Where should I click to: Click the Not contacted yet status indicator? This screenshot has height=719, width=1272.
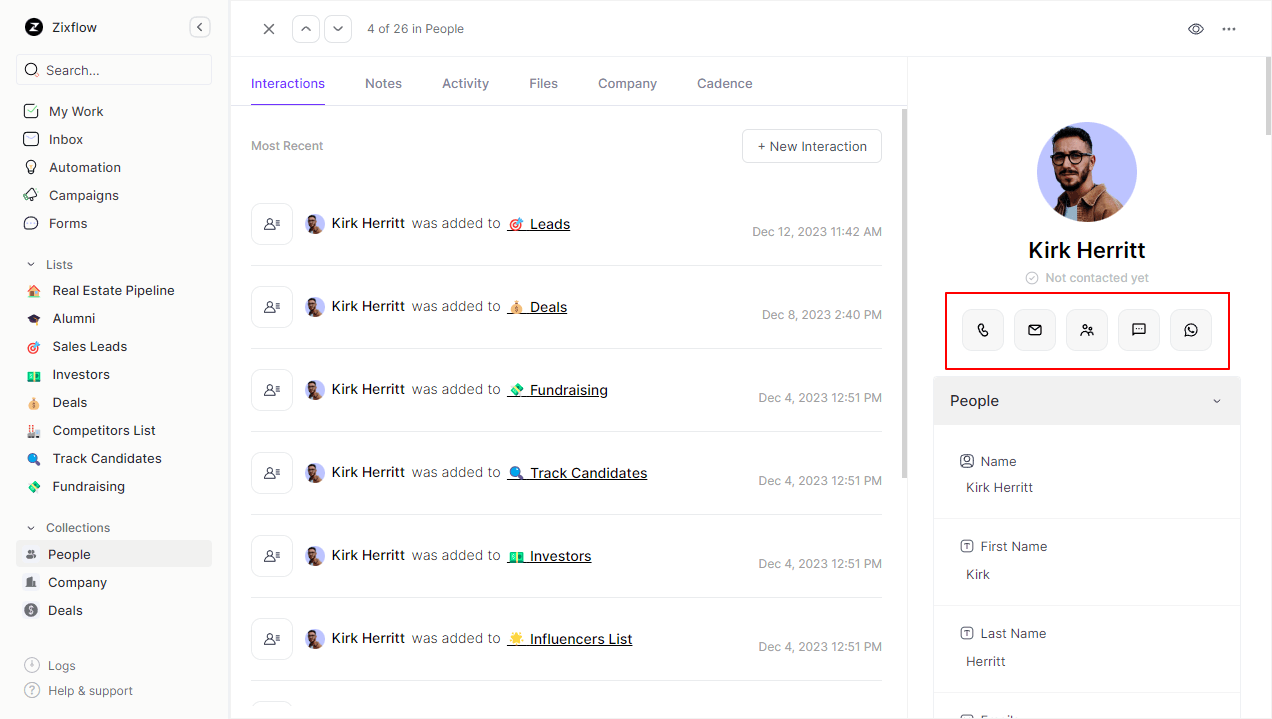coord(1086,278)
